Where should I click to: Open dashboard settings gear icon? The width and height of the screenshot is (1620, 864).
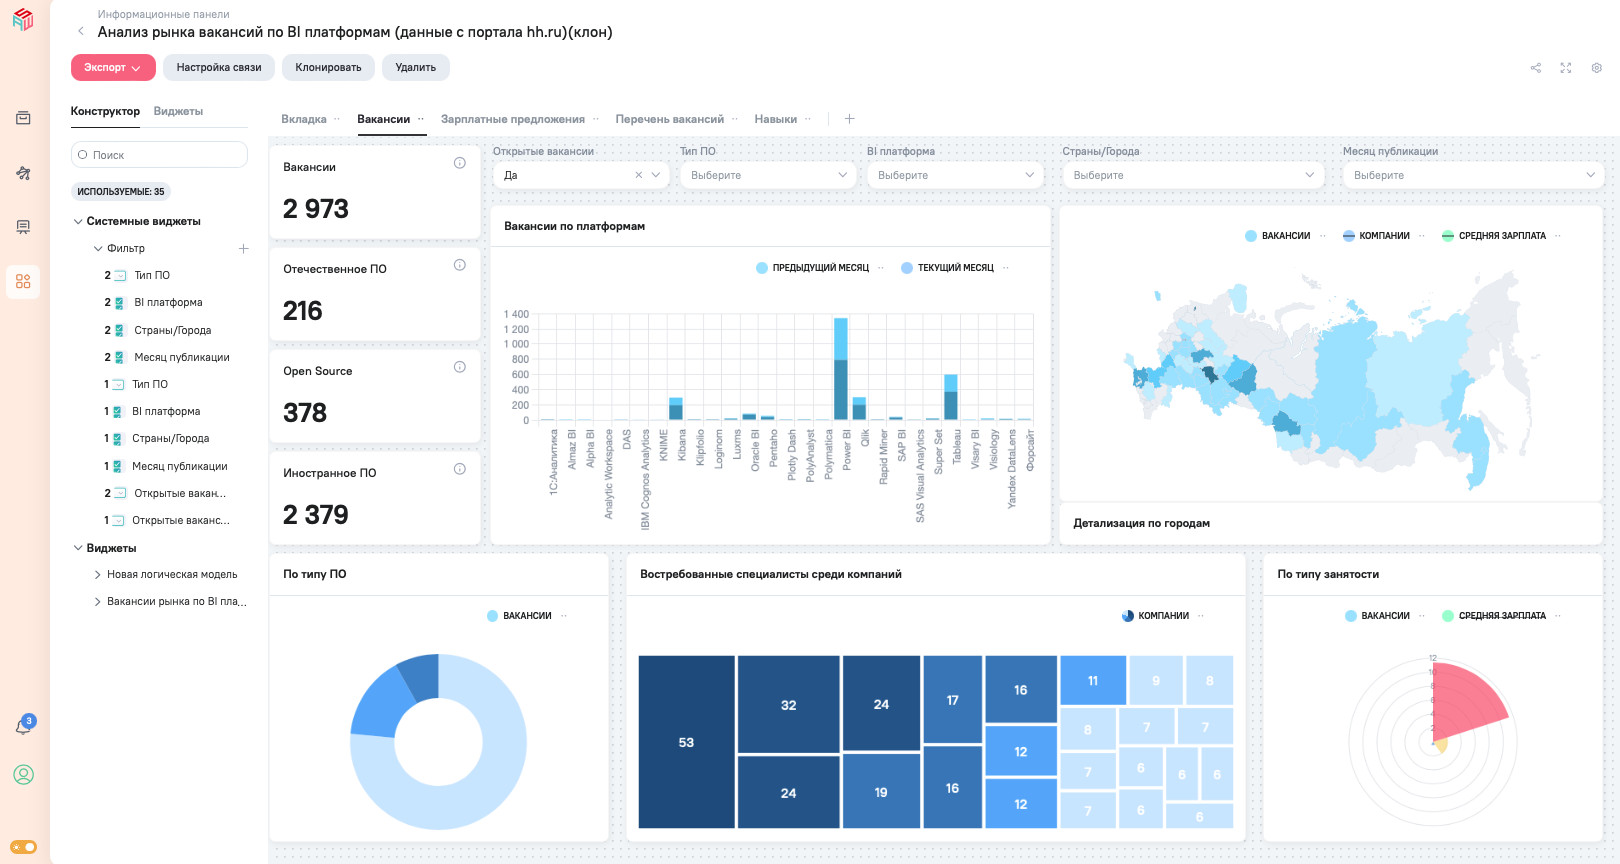coord(1597,68)
